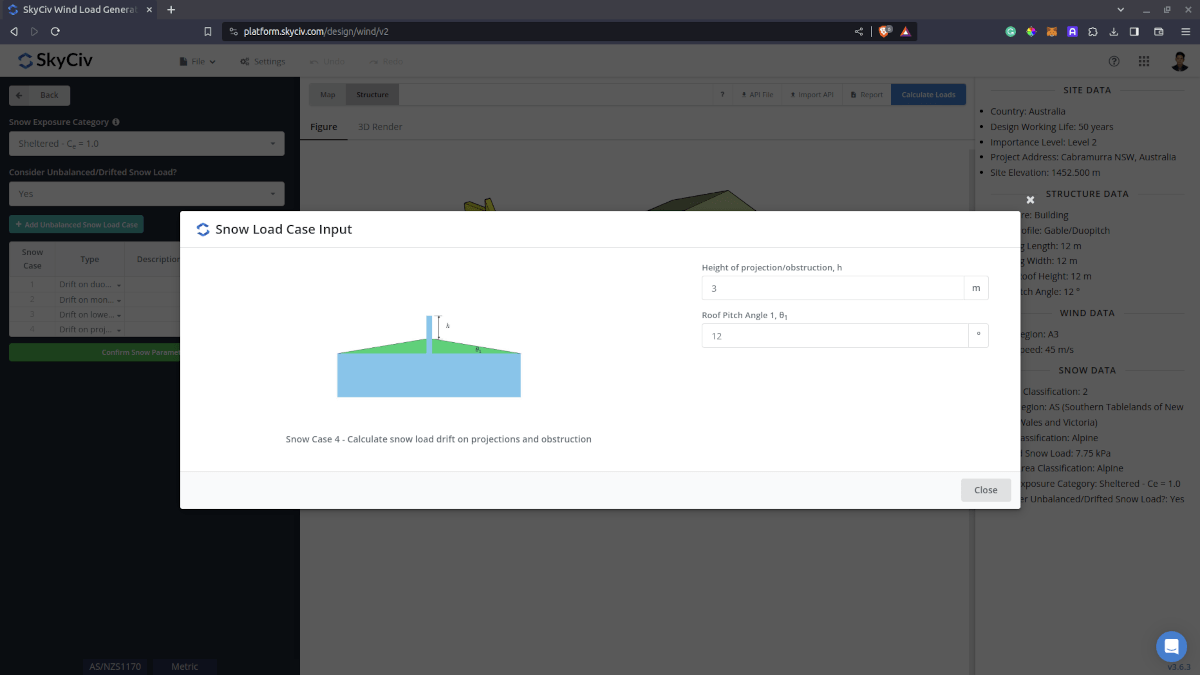Image resolution: width=1200 pixels, height=675 pixels.
Task: Click Add Unbalanced Snow Load Case
Action: 76,225
